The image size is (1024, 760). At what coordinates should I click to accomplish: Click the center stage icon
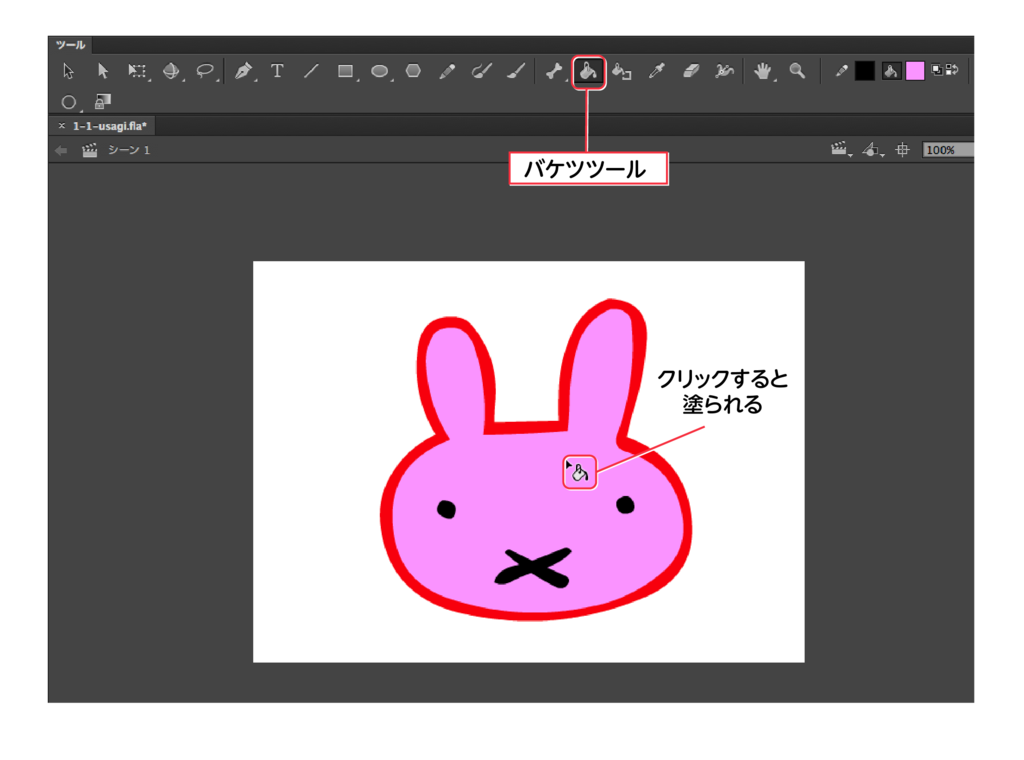(x=903, y=150)
